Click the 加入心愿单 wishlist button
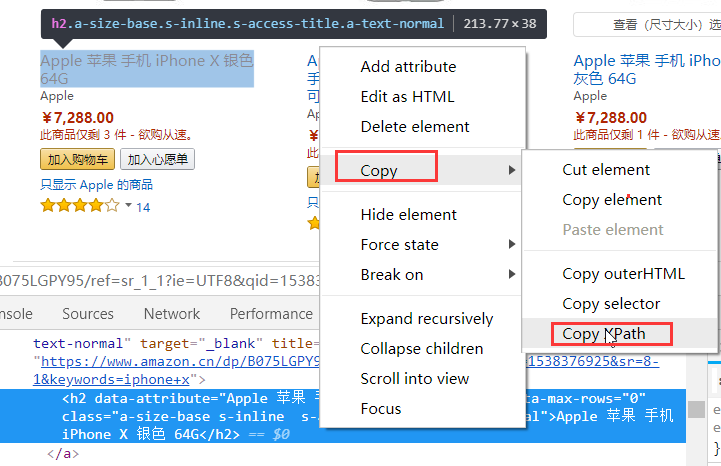This screenshot has height=466, width=721. point(157,159)
